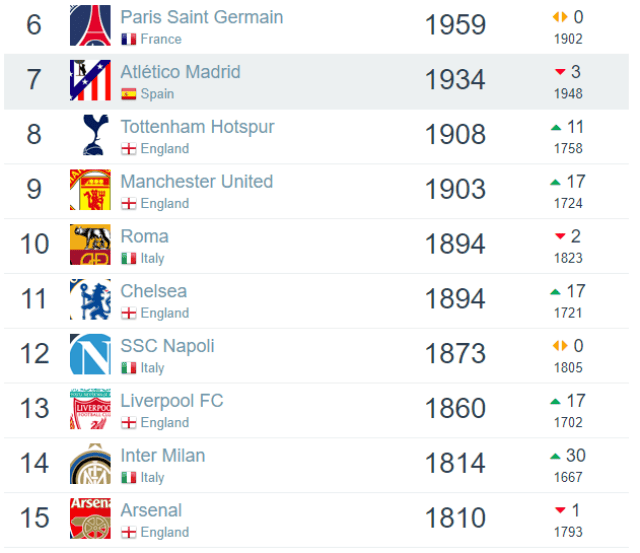Select the Italy country label under Roma
The width and height of the screenshot is (640, 553).
(152, 258)
